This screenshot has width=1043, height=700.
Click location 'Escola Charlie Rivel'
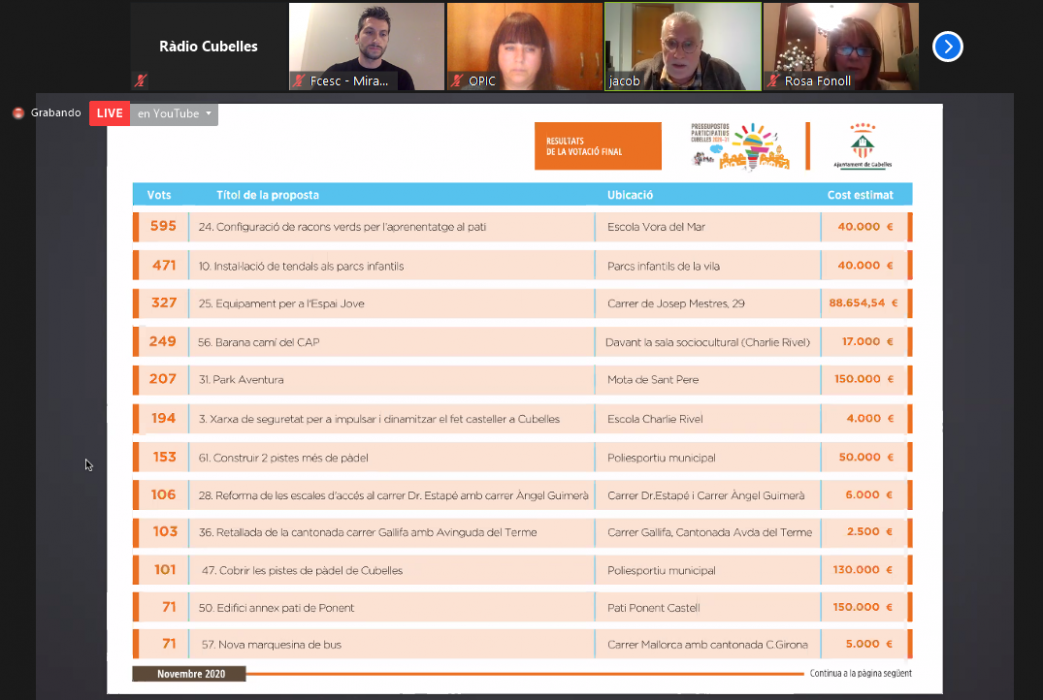pyautogui.click(x=655, y=419)
